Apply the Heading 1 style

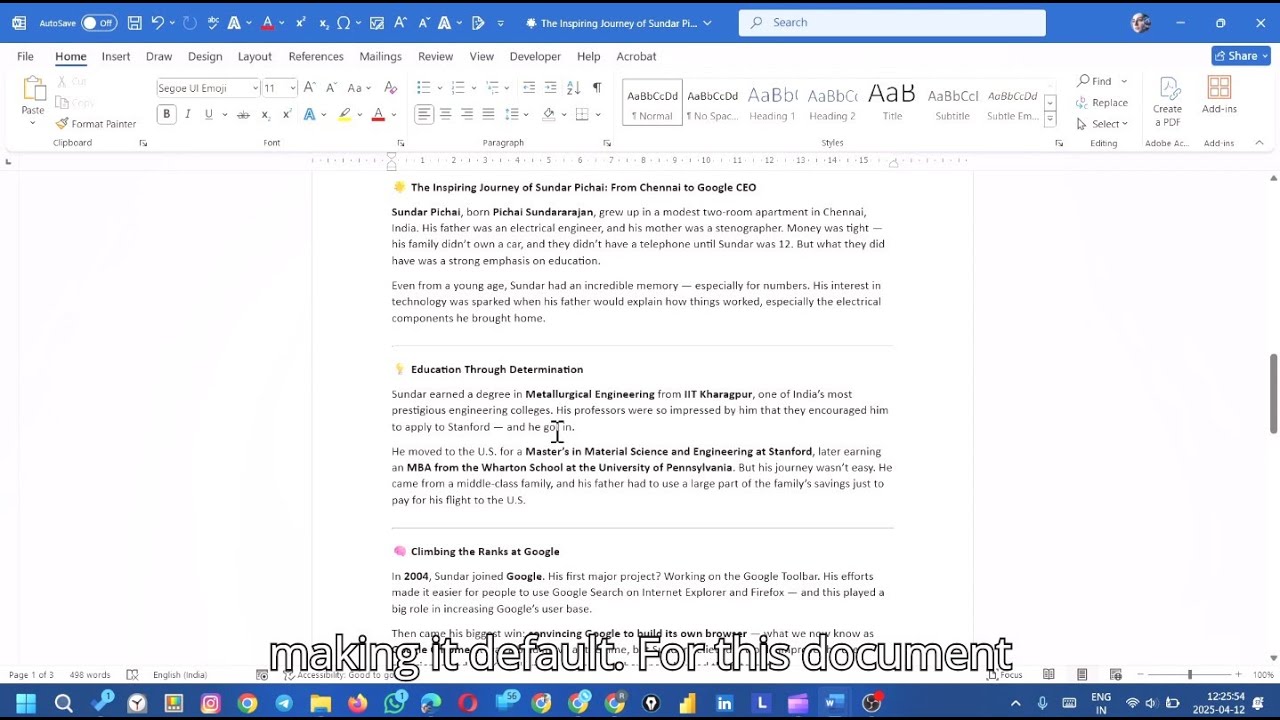[x=772, y=102]
